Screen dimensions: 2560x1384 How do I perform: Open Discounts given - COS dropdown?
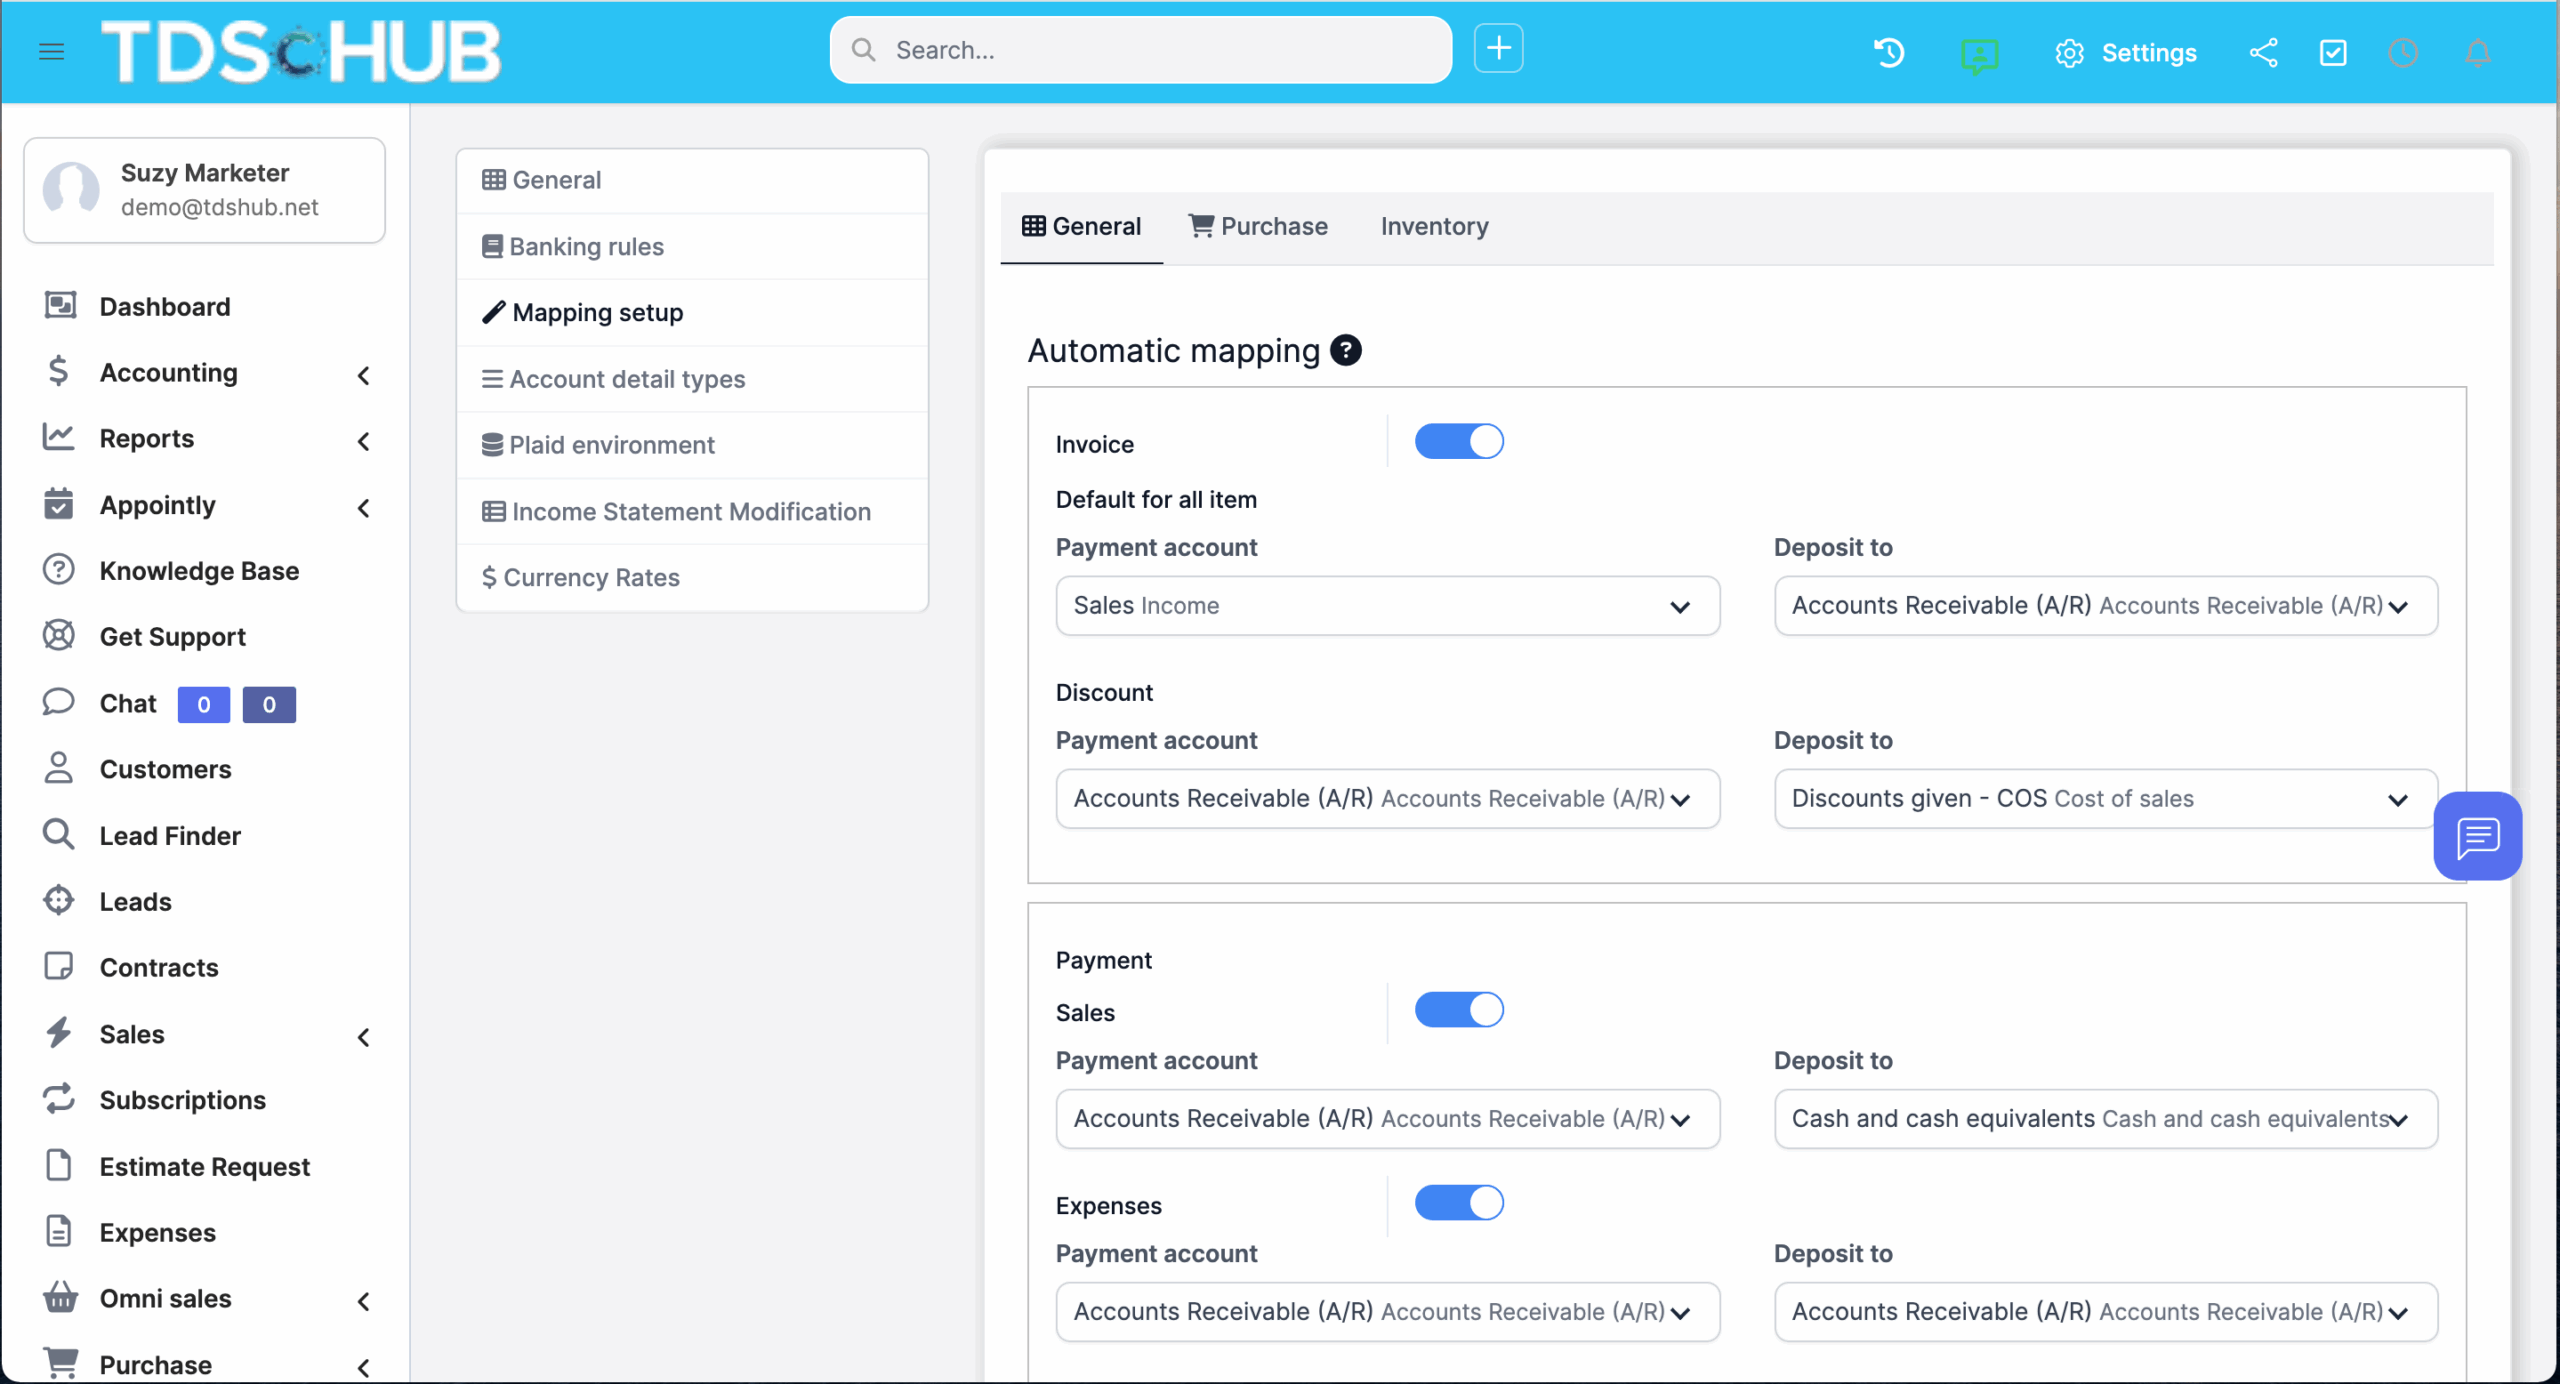pos(2105,798)
